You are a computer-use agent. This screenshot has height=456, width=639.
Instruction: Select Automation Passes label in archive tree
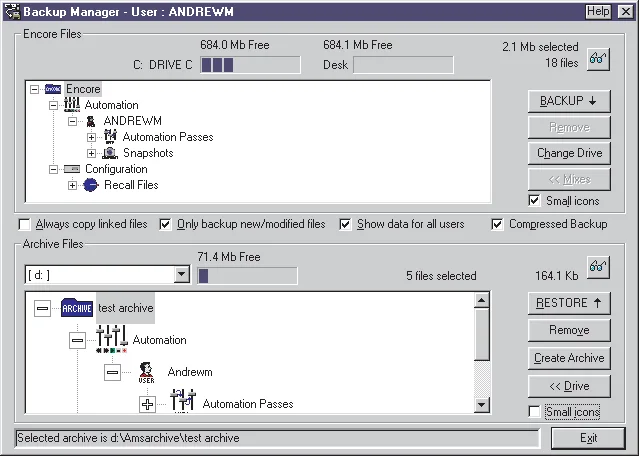(248, 404)
